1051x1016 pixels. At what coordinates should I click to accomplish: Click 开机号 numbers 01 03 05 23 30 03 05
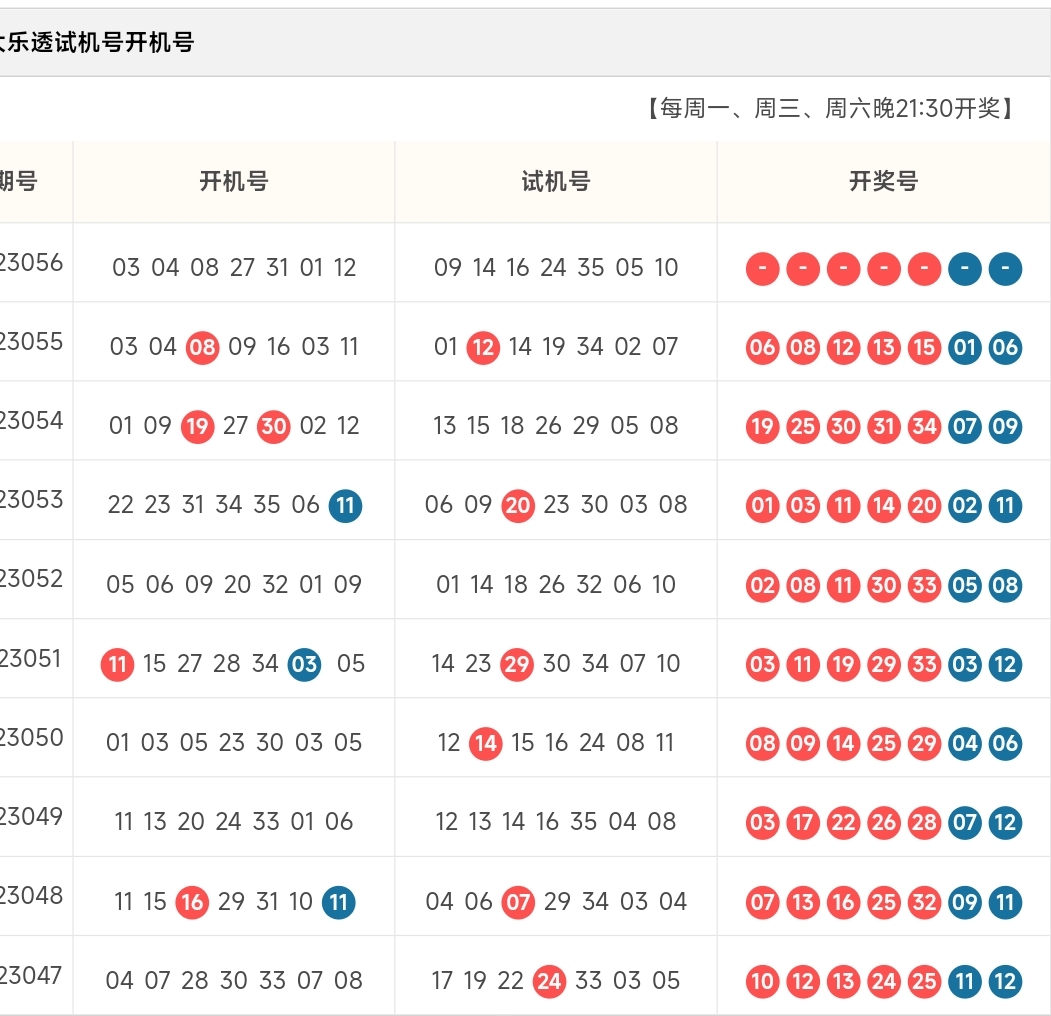pyautogui.click(x=234, y=743)
